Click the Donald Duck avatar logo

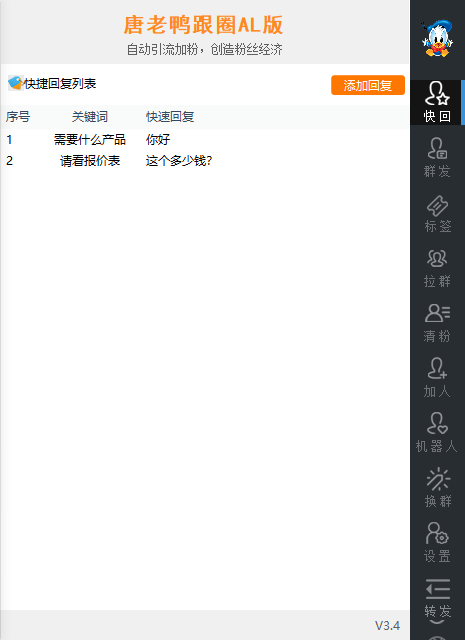point(437,38)
